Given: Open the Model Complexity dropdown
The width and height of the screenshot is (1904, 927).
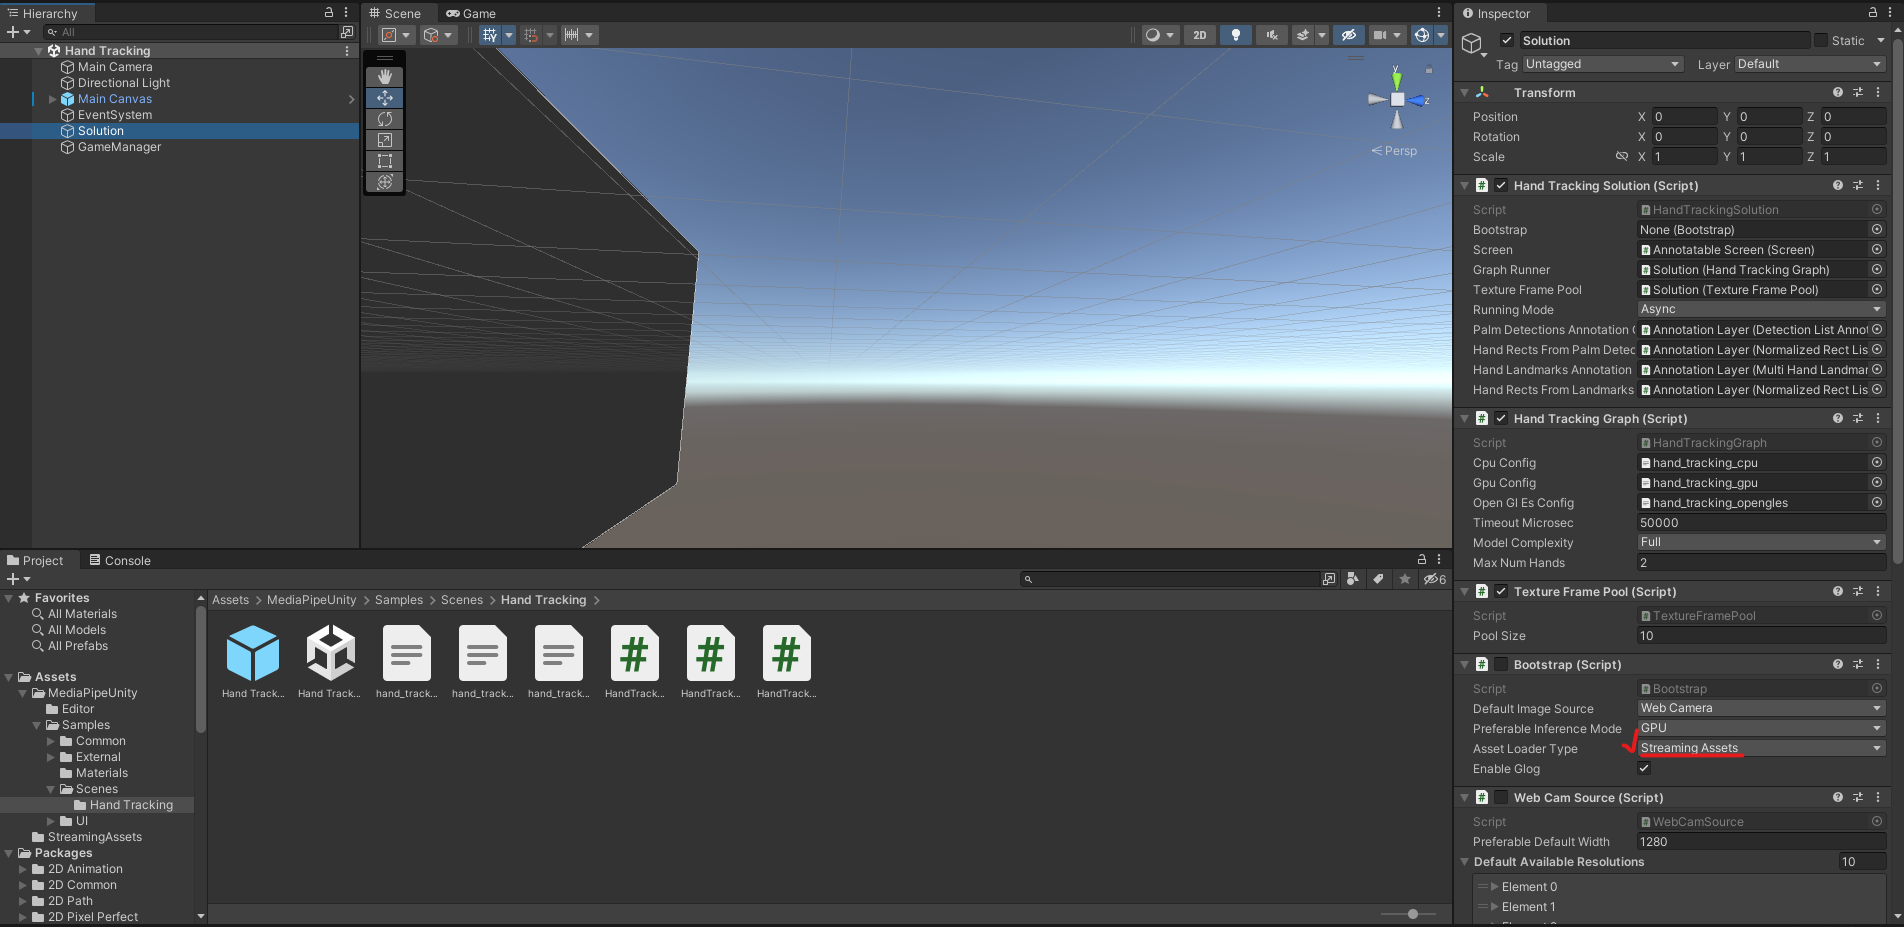Looking at the screenshot, I should coord(1761,542).
